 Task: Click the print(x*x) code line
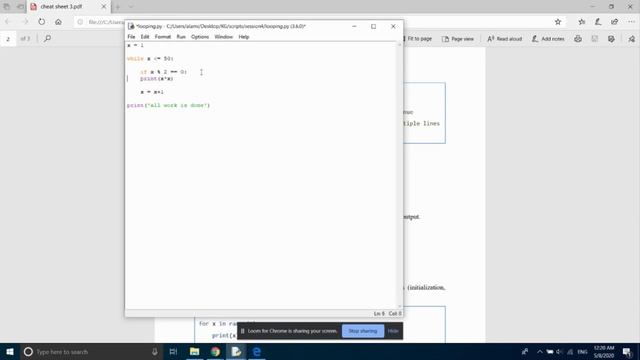point(157,78)
